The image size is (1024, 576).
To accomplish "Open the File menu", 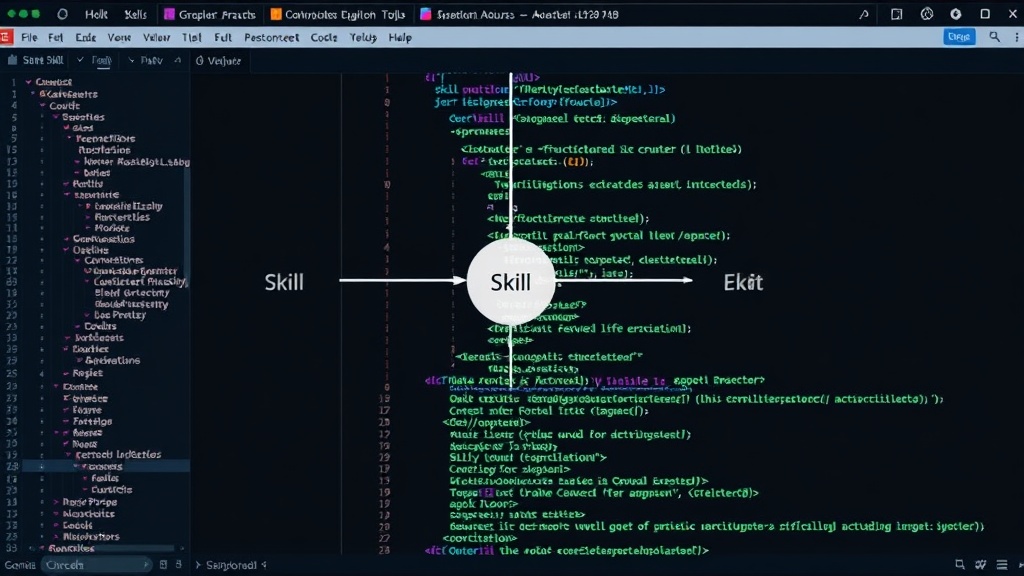I will pyautogui.click(x=29, y=37).
